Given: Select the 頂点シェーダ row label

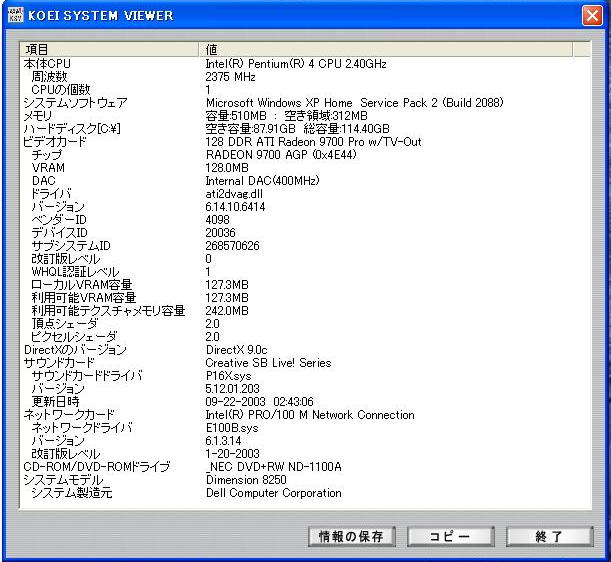Looking at the screenshot, I should [x=65, y=324].
